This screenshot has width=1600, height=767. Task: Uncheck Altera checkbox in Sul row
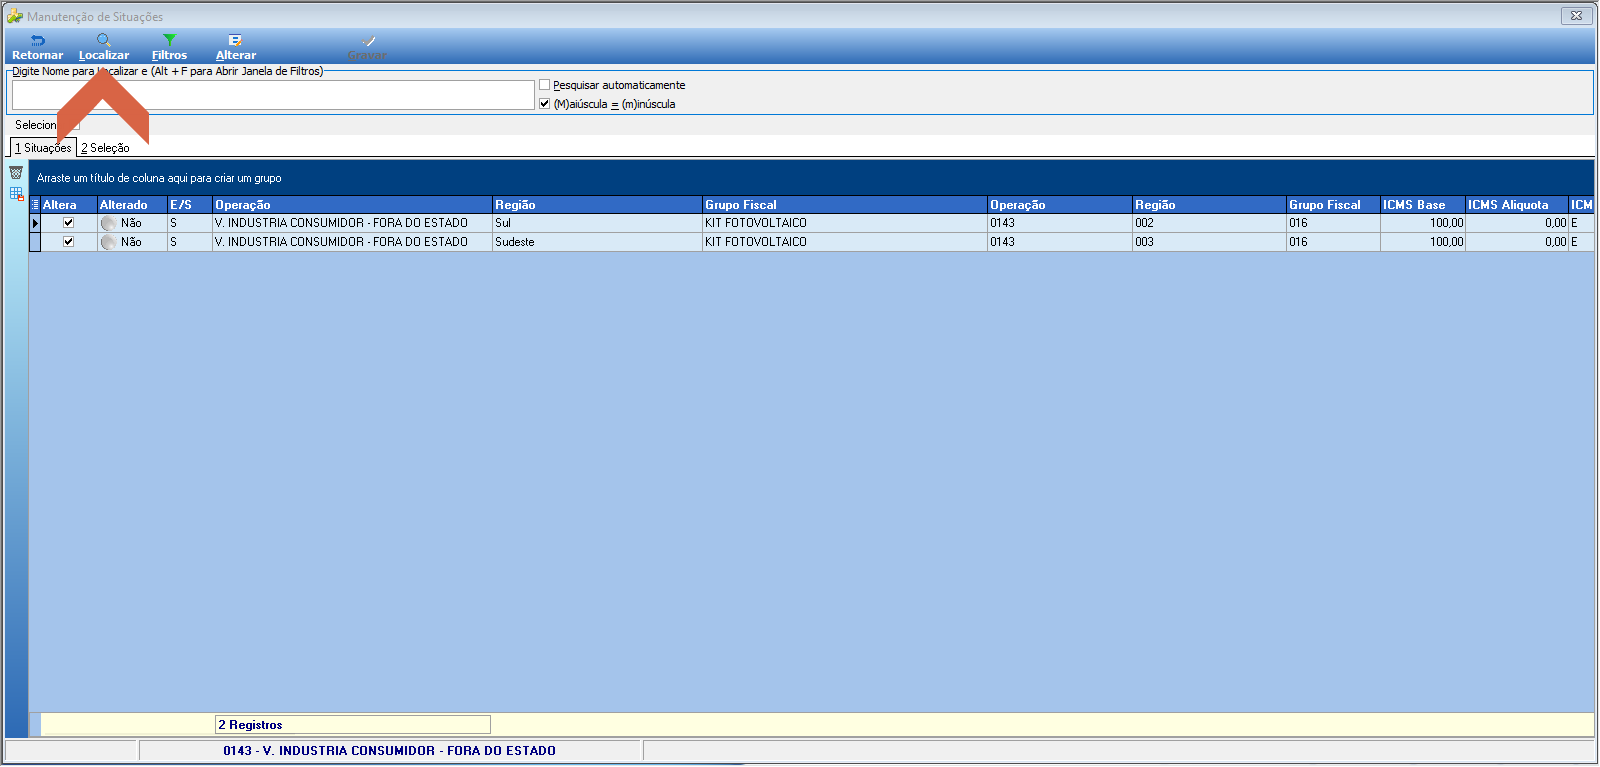pos(69,223)
